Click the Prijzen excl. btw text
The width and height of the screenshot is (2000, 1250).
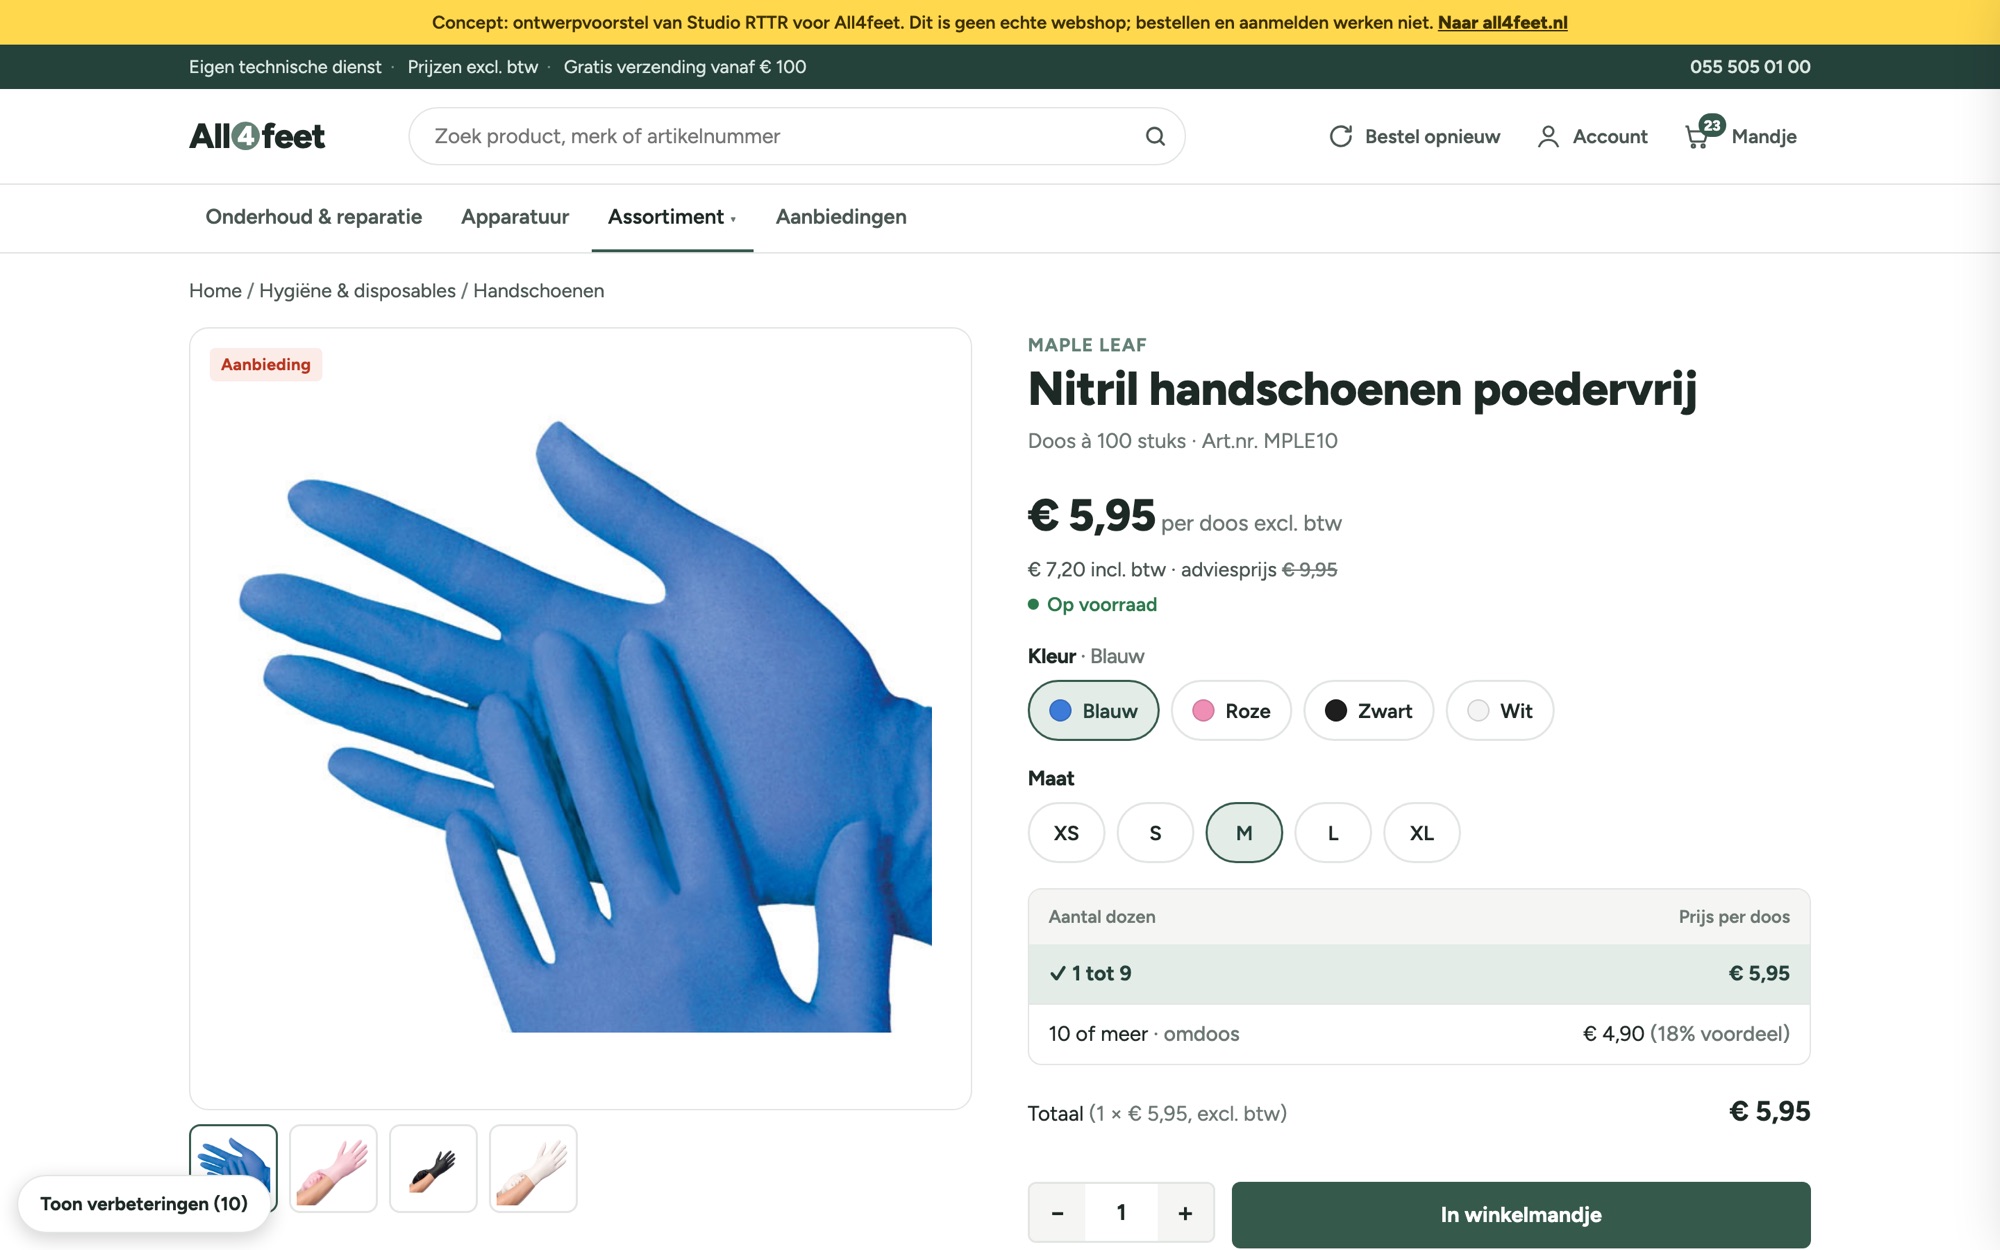[x=472, y=66]
